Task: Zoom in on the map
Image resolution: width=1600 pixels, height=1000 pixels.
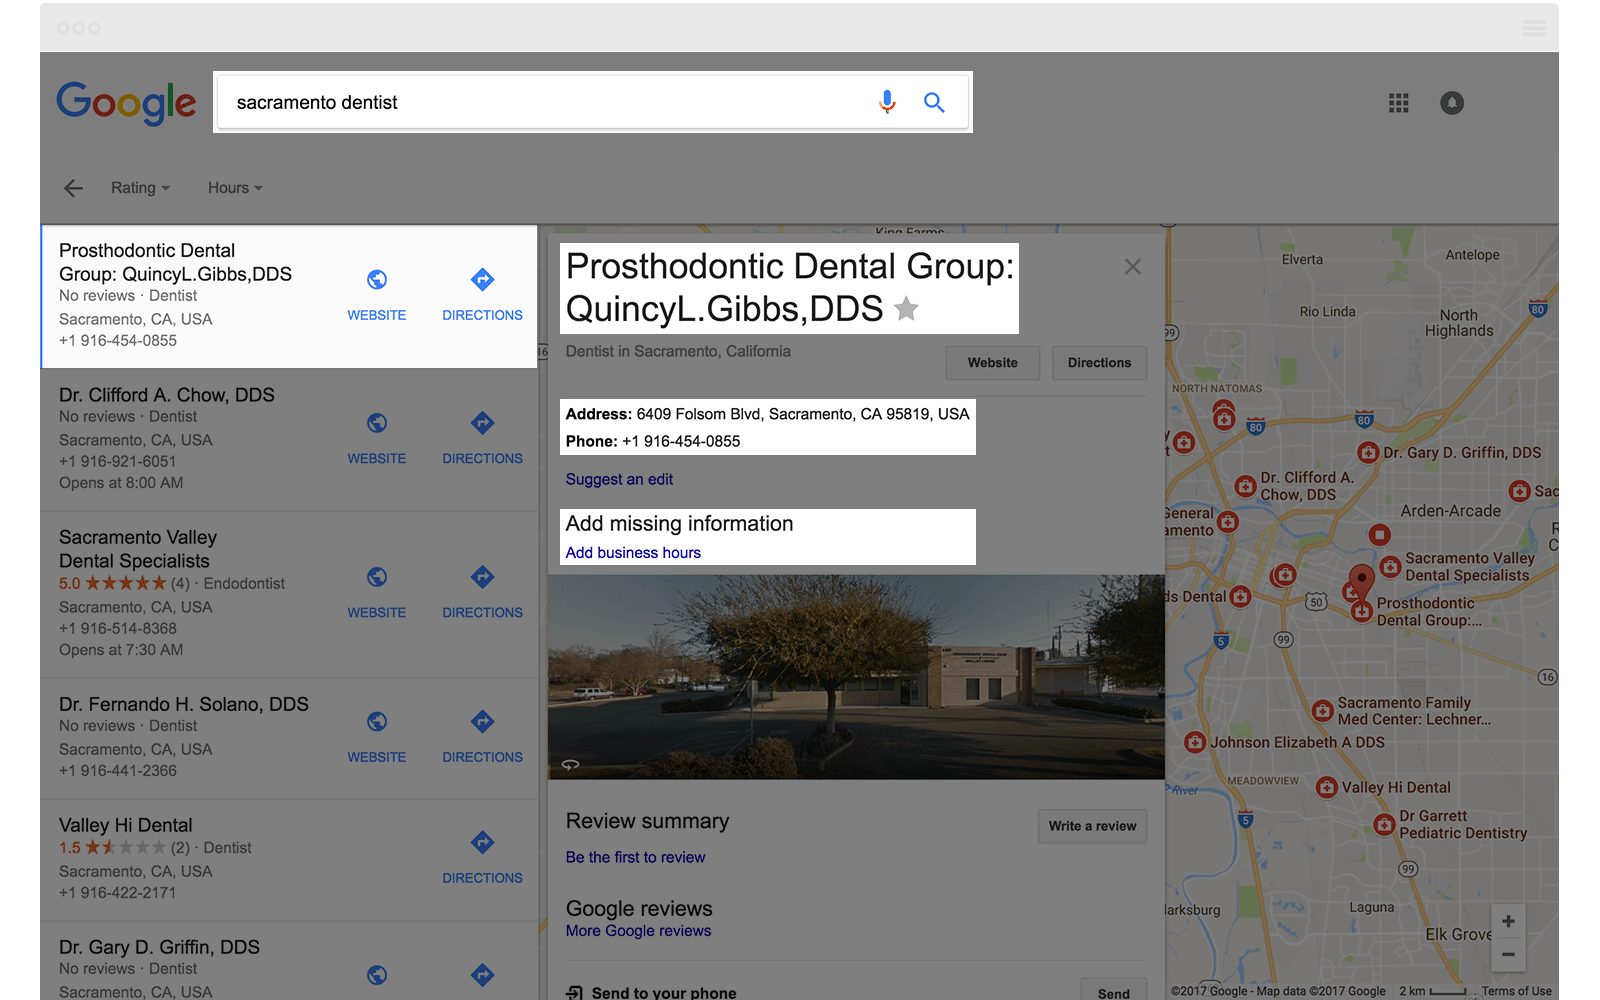Action: coord(1508,922)
